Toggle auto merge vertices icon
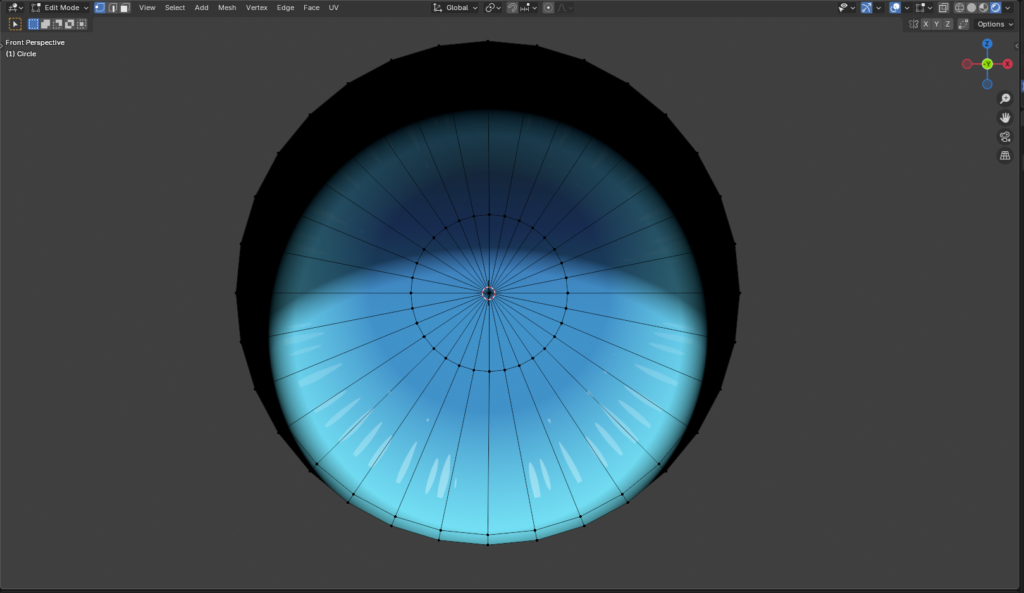 point(963,24)
